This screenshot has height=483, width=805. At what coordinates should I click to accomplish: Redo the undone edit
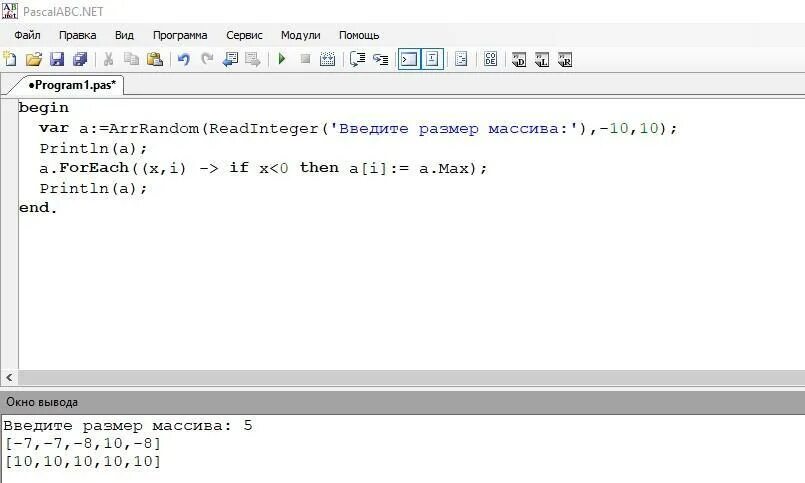click(x=207, y=59)
